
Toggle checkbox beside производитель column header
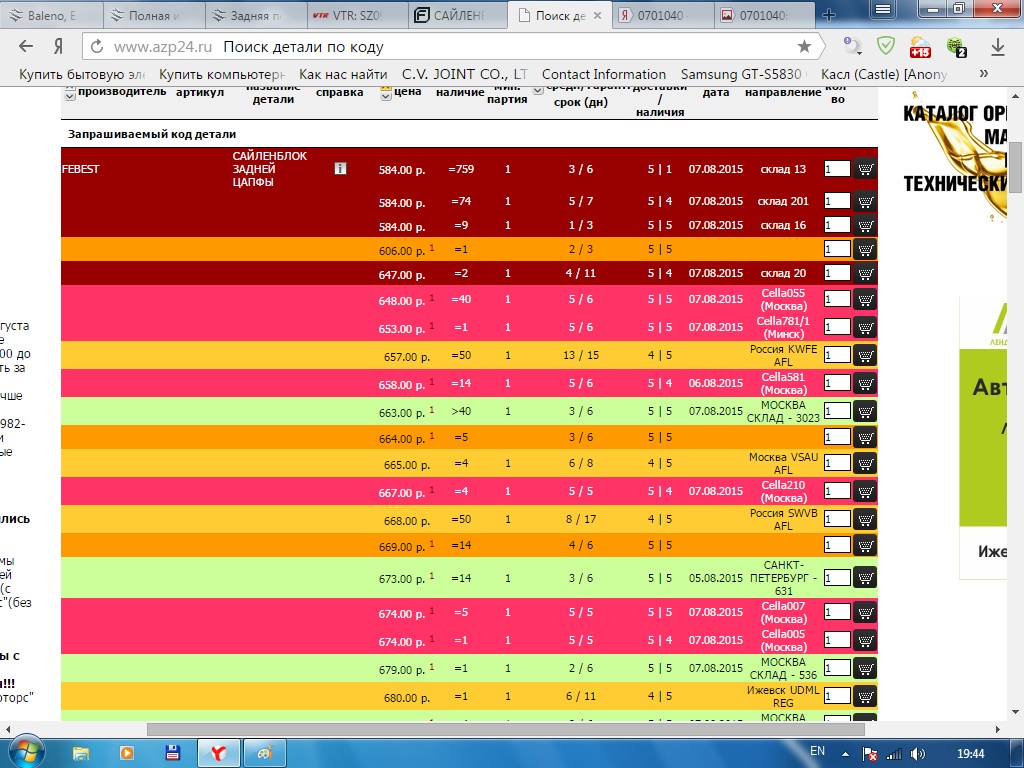[69, 93]
